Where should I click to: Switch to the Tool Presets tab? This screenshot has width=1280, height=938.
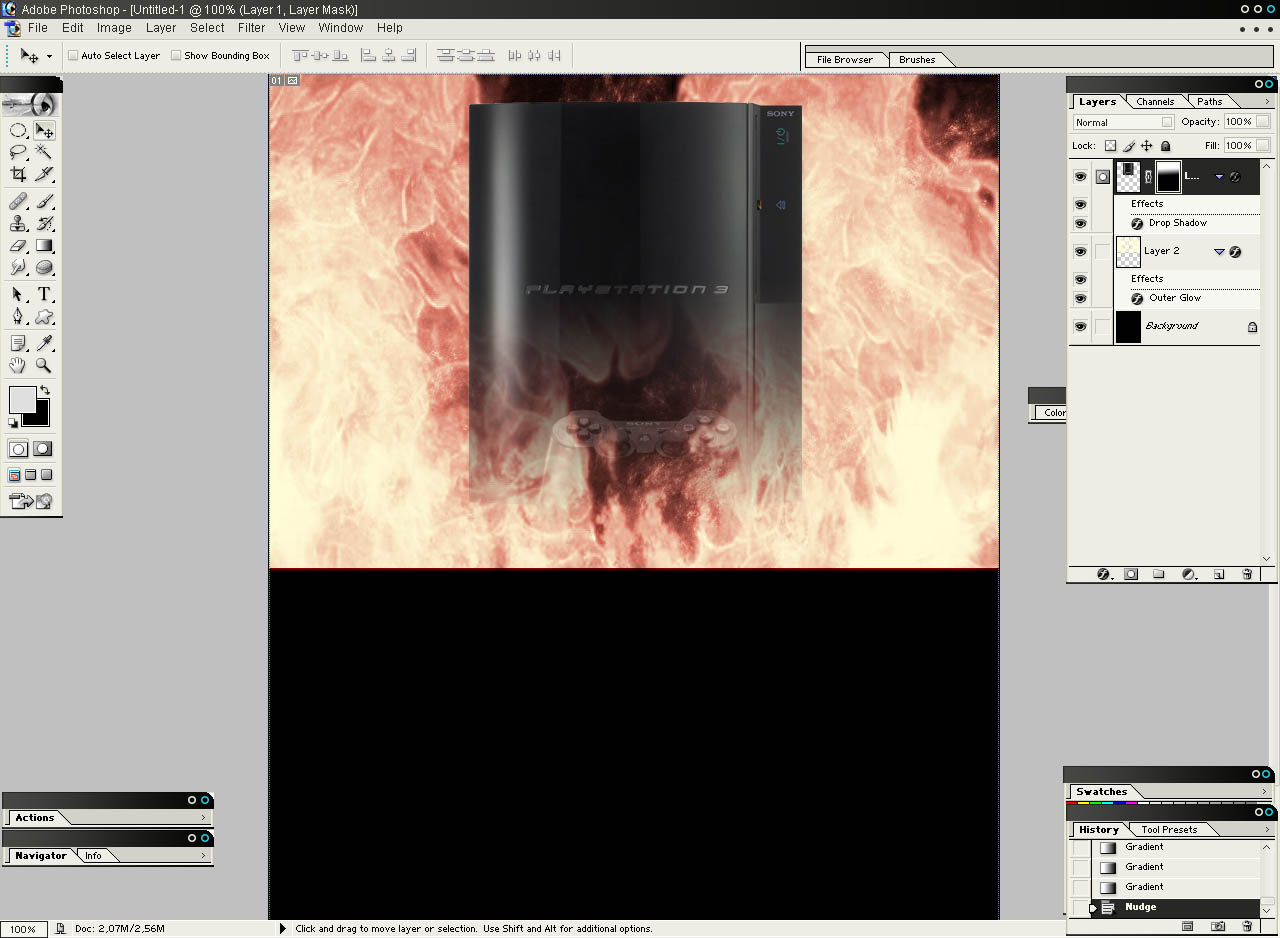pyautogui.click(x=1169, y=830)
